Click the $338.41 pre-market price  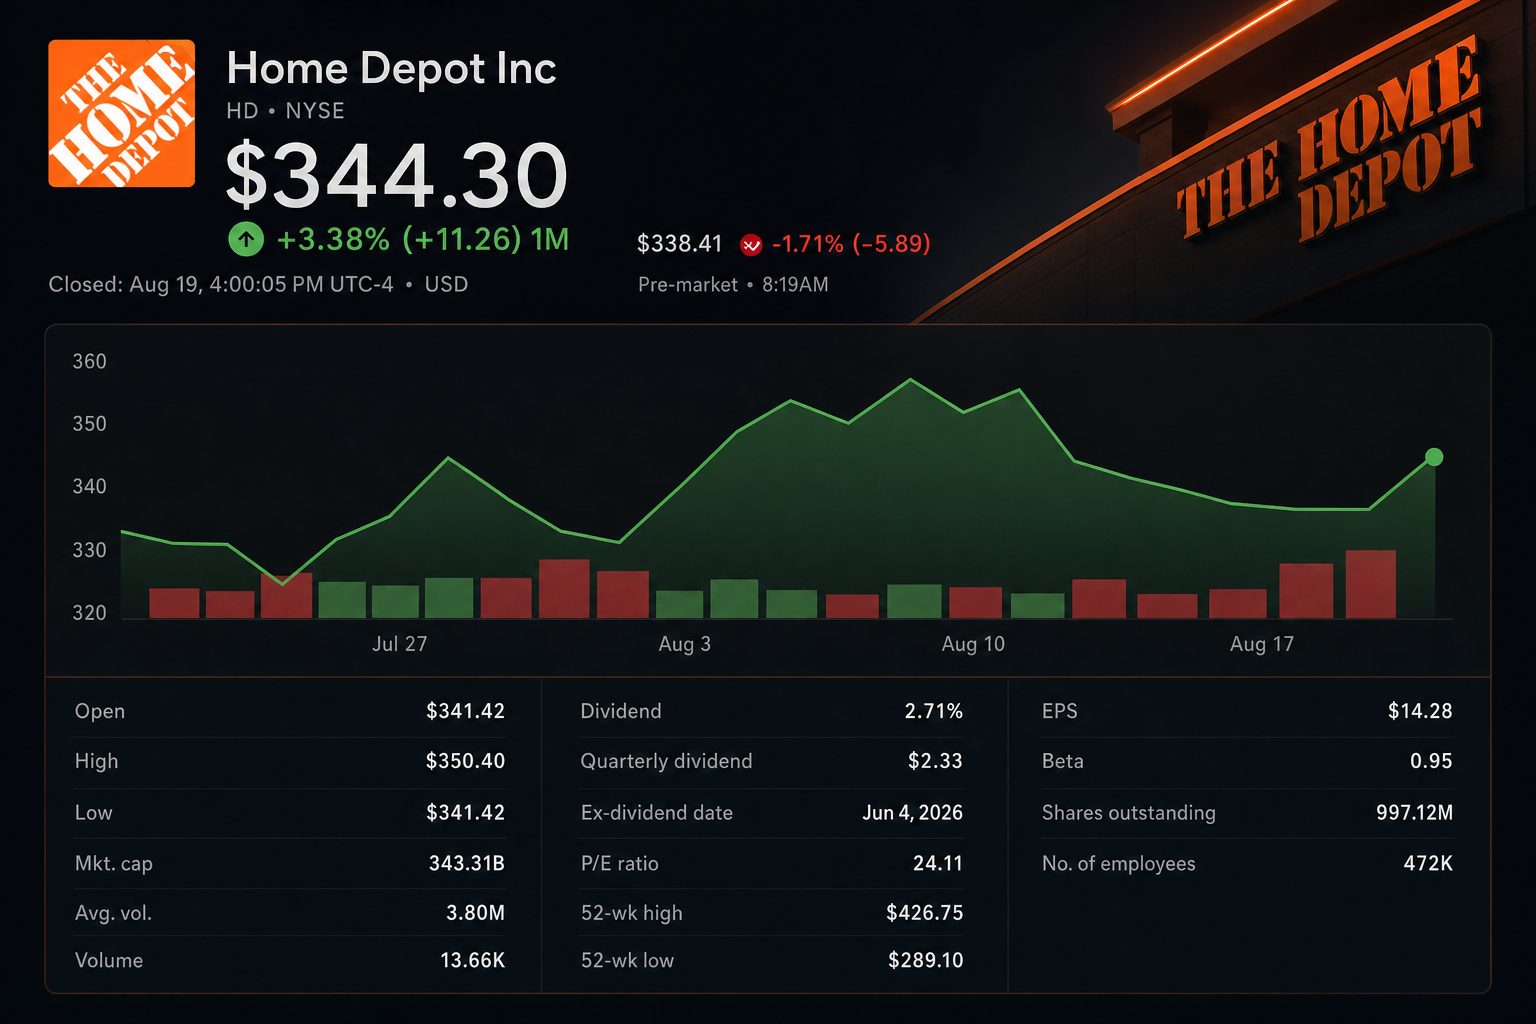pos(680,244)
